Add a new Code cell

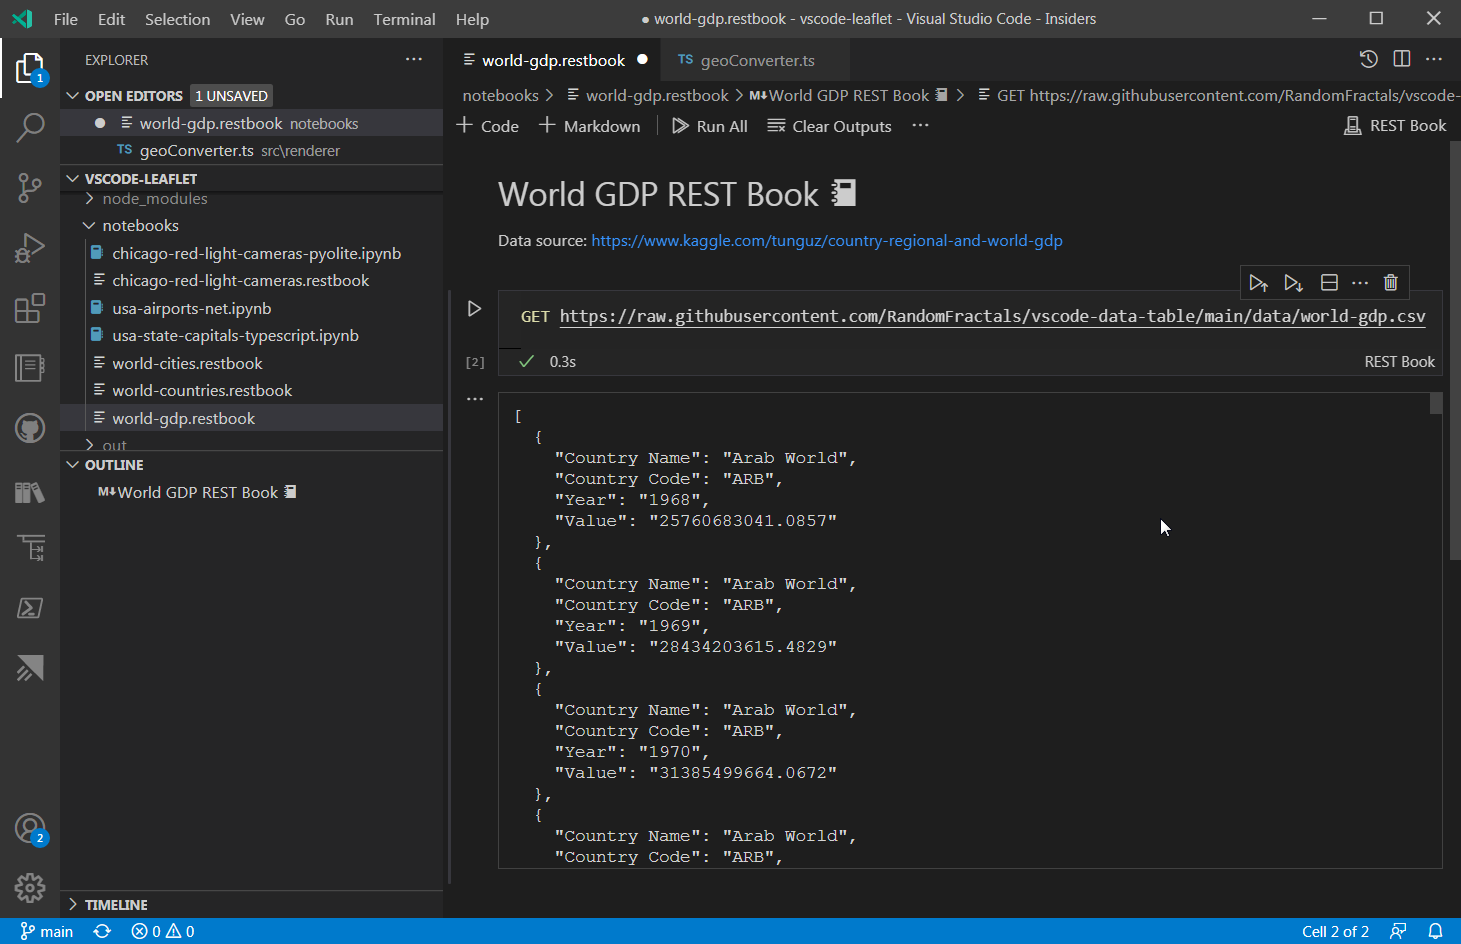point(488,126)
